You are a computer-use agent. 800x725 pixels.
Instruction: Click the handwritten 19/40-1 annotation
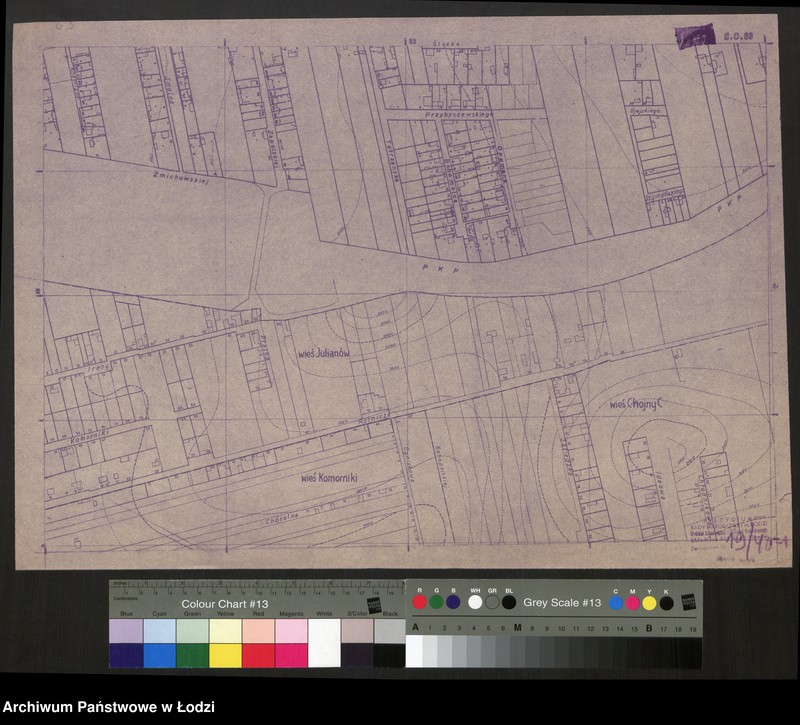click(753, 540)
